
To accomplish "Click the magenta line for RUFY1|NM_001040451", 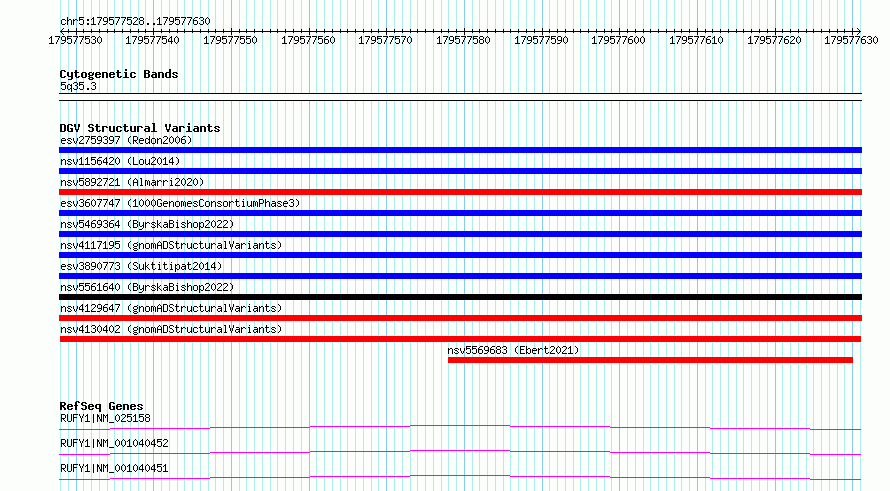I will point(460,477).
